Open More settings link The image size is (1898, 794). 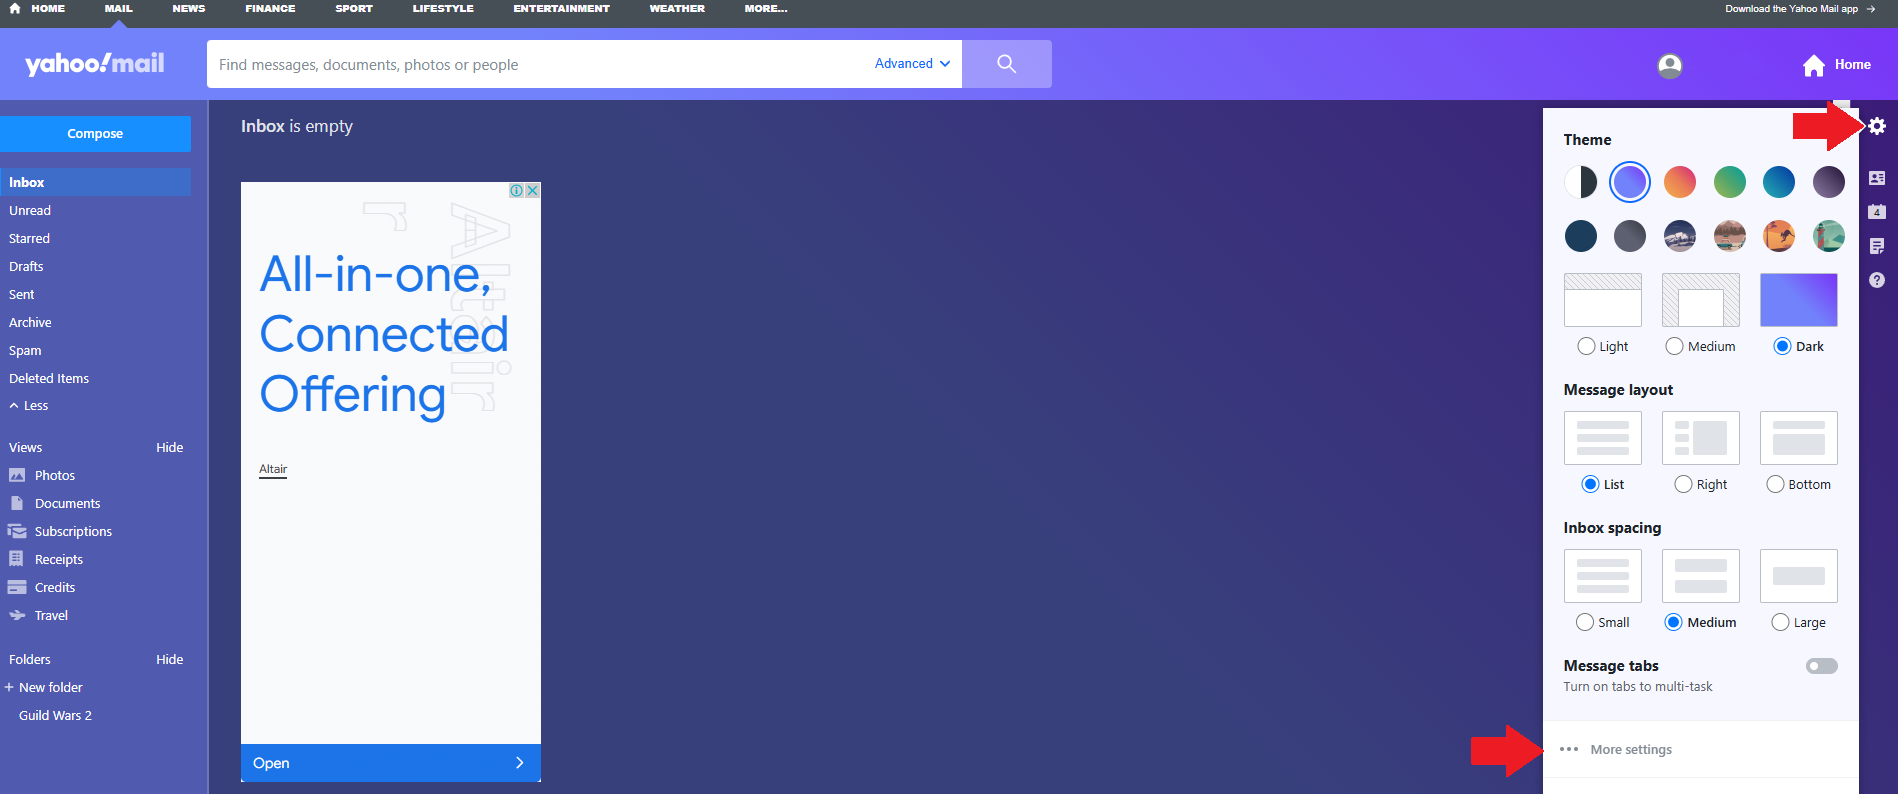pos(1630,749)
